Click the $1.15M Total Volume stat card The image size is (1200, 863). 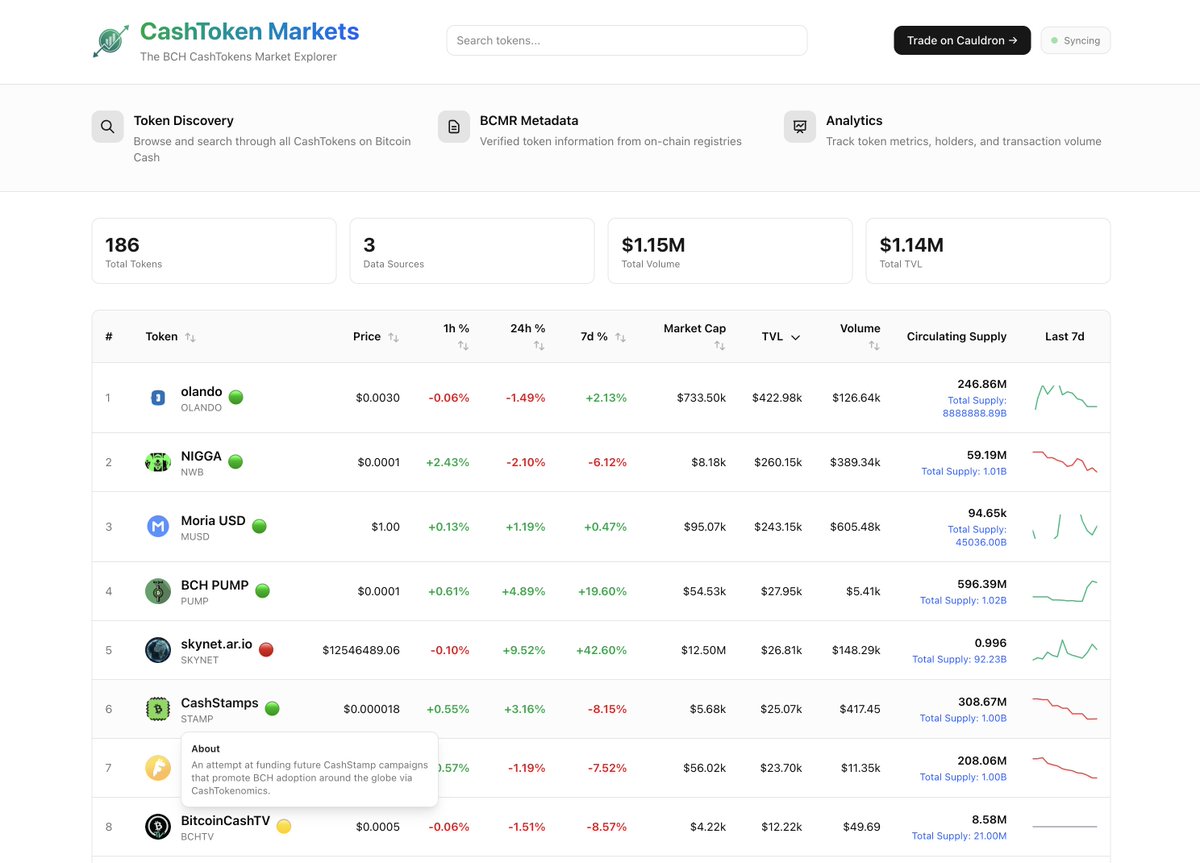730,251
